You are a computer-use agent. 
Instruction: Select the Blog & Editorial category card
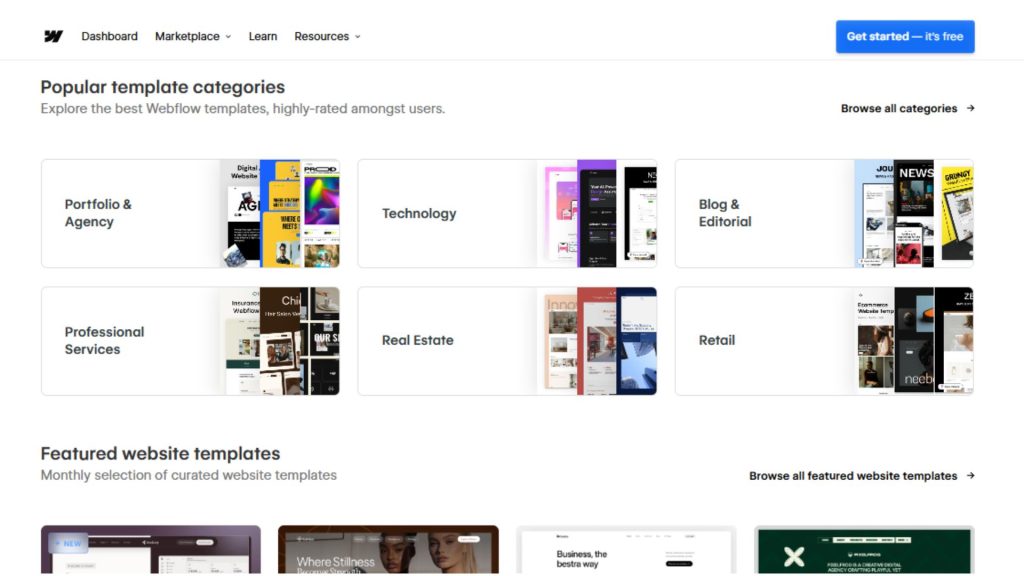tap(824, 214)
